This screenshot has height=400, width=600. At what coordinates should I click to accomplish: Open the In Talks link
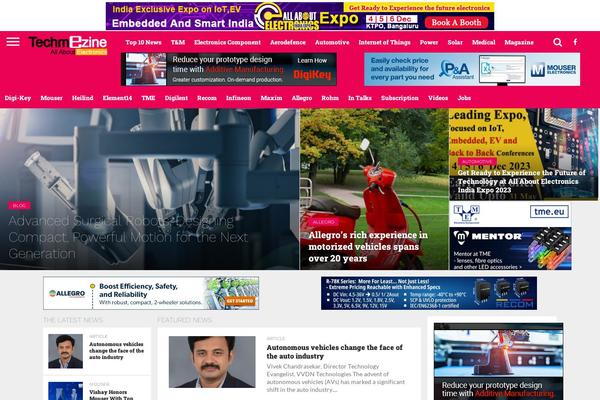pos(360,98)
